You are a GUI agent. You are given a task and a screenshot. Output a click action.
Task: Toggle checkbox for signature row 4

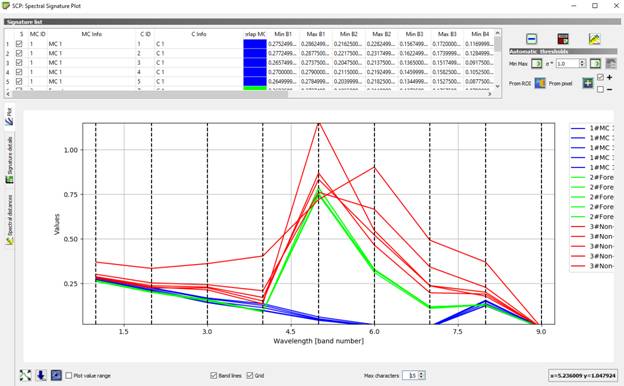(19, 72)
